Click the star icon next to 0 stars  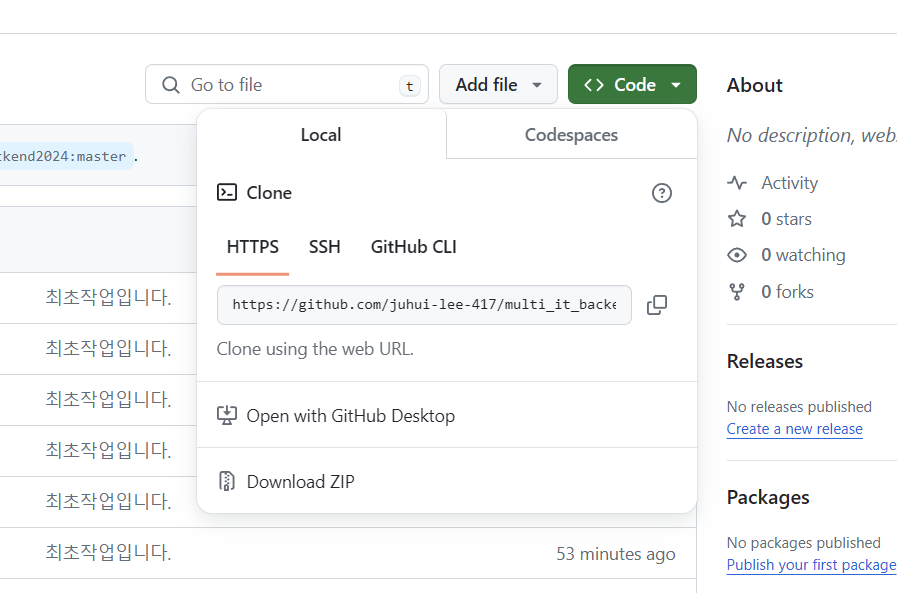click(x=737, y=219)
